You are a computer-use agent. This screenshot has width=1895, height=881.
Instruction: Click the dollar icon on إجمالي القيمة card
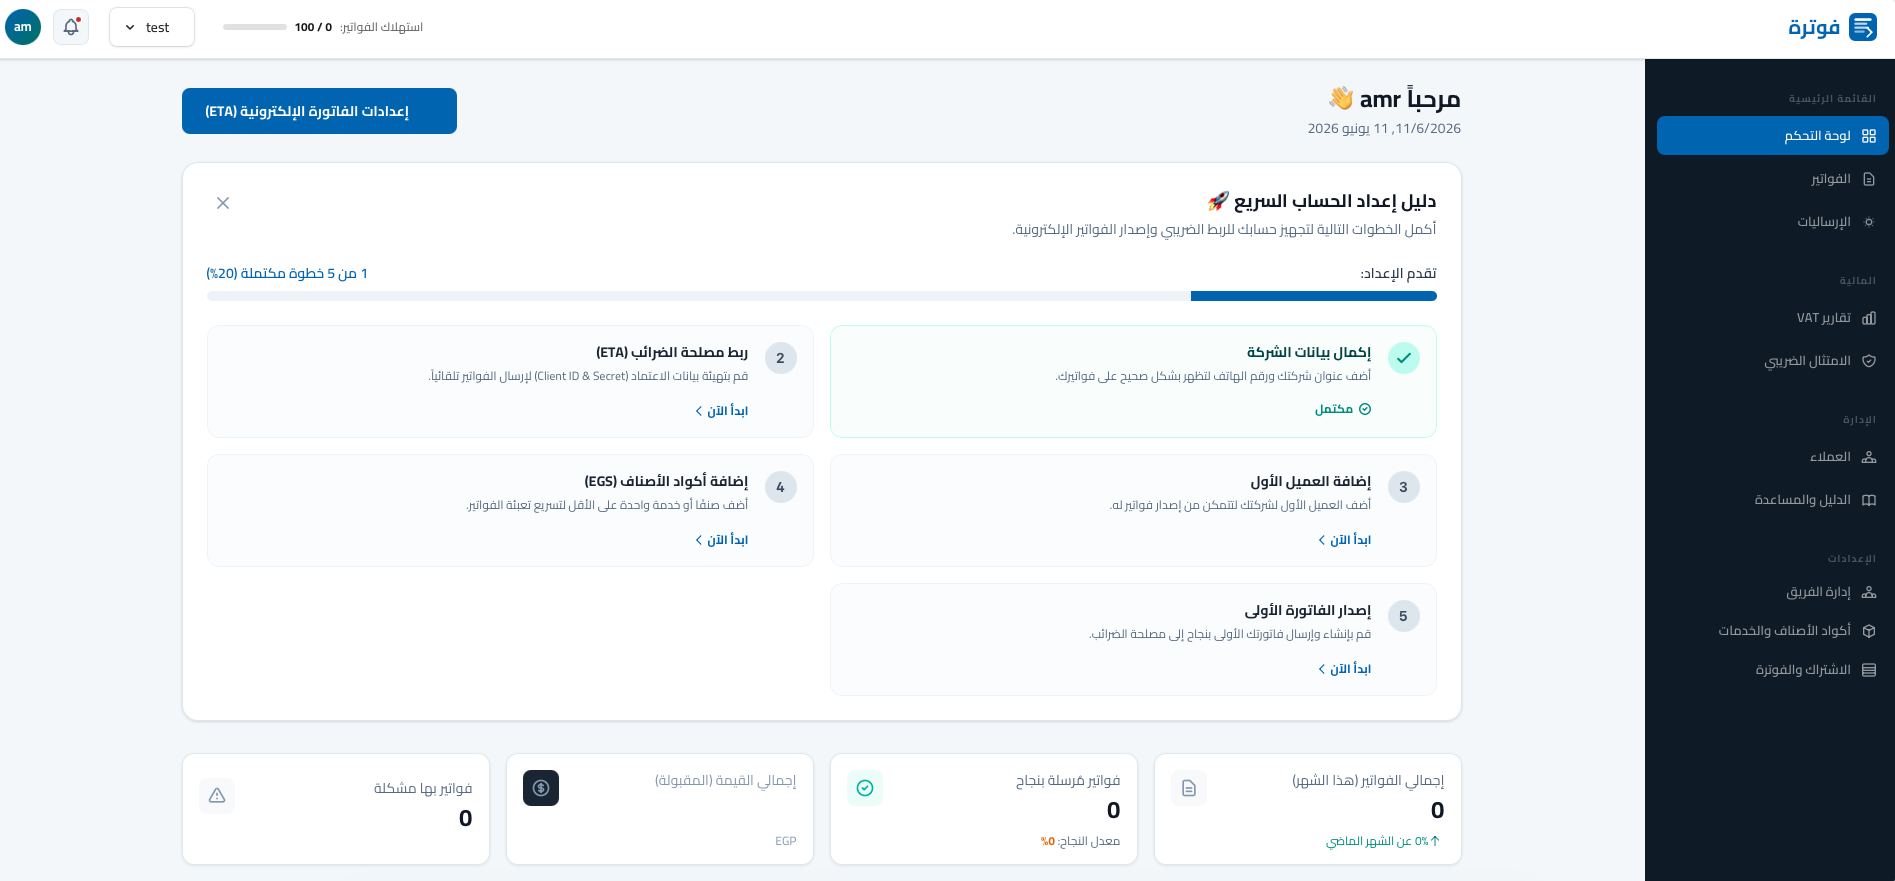point(541,788)
